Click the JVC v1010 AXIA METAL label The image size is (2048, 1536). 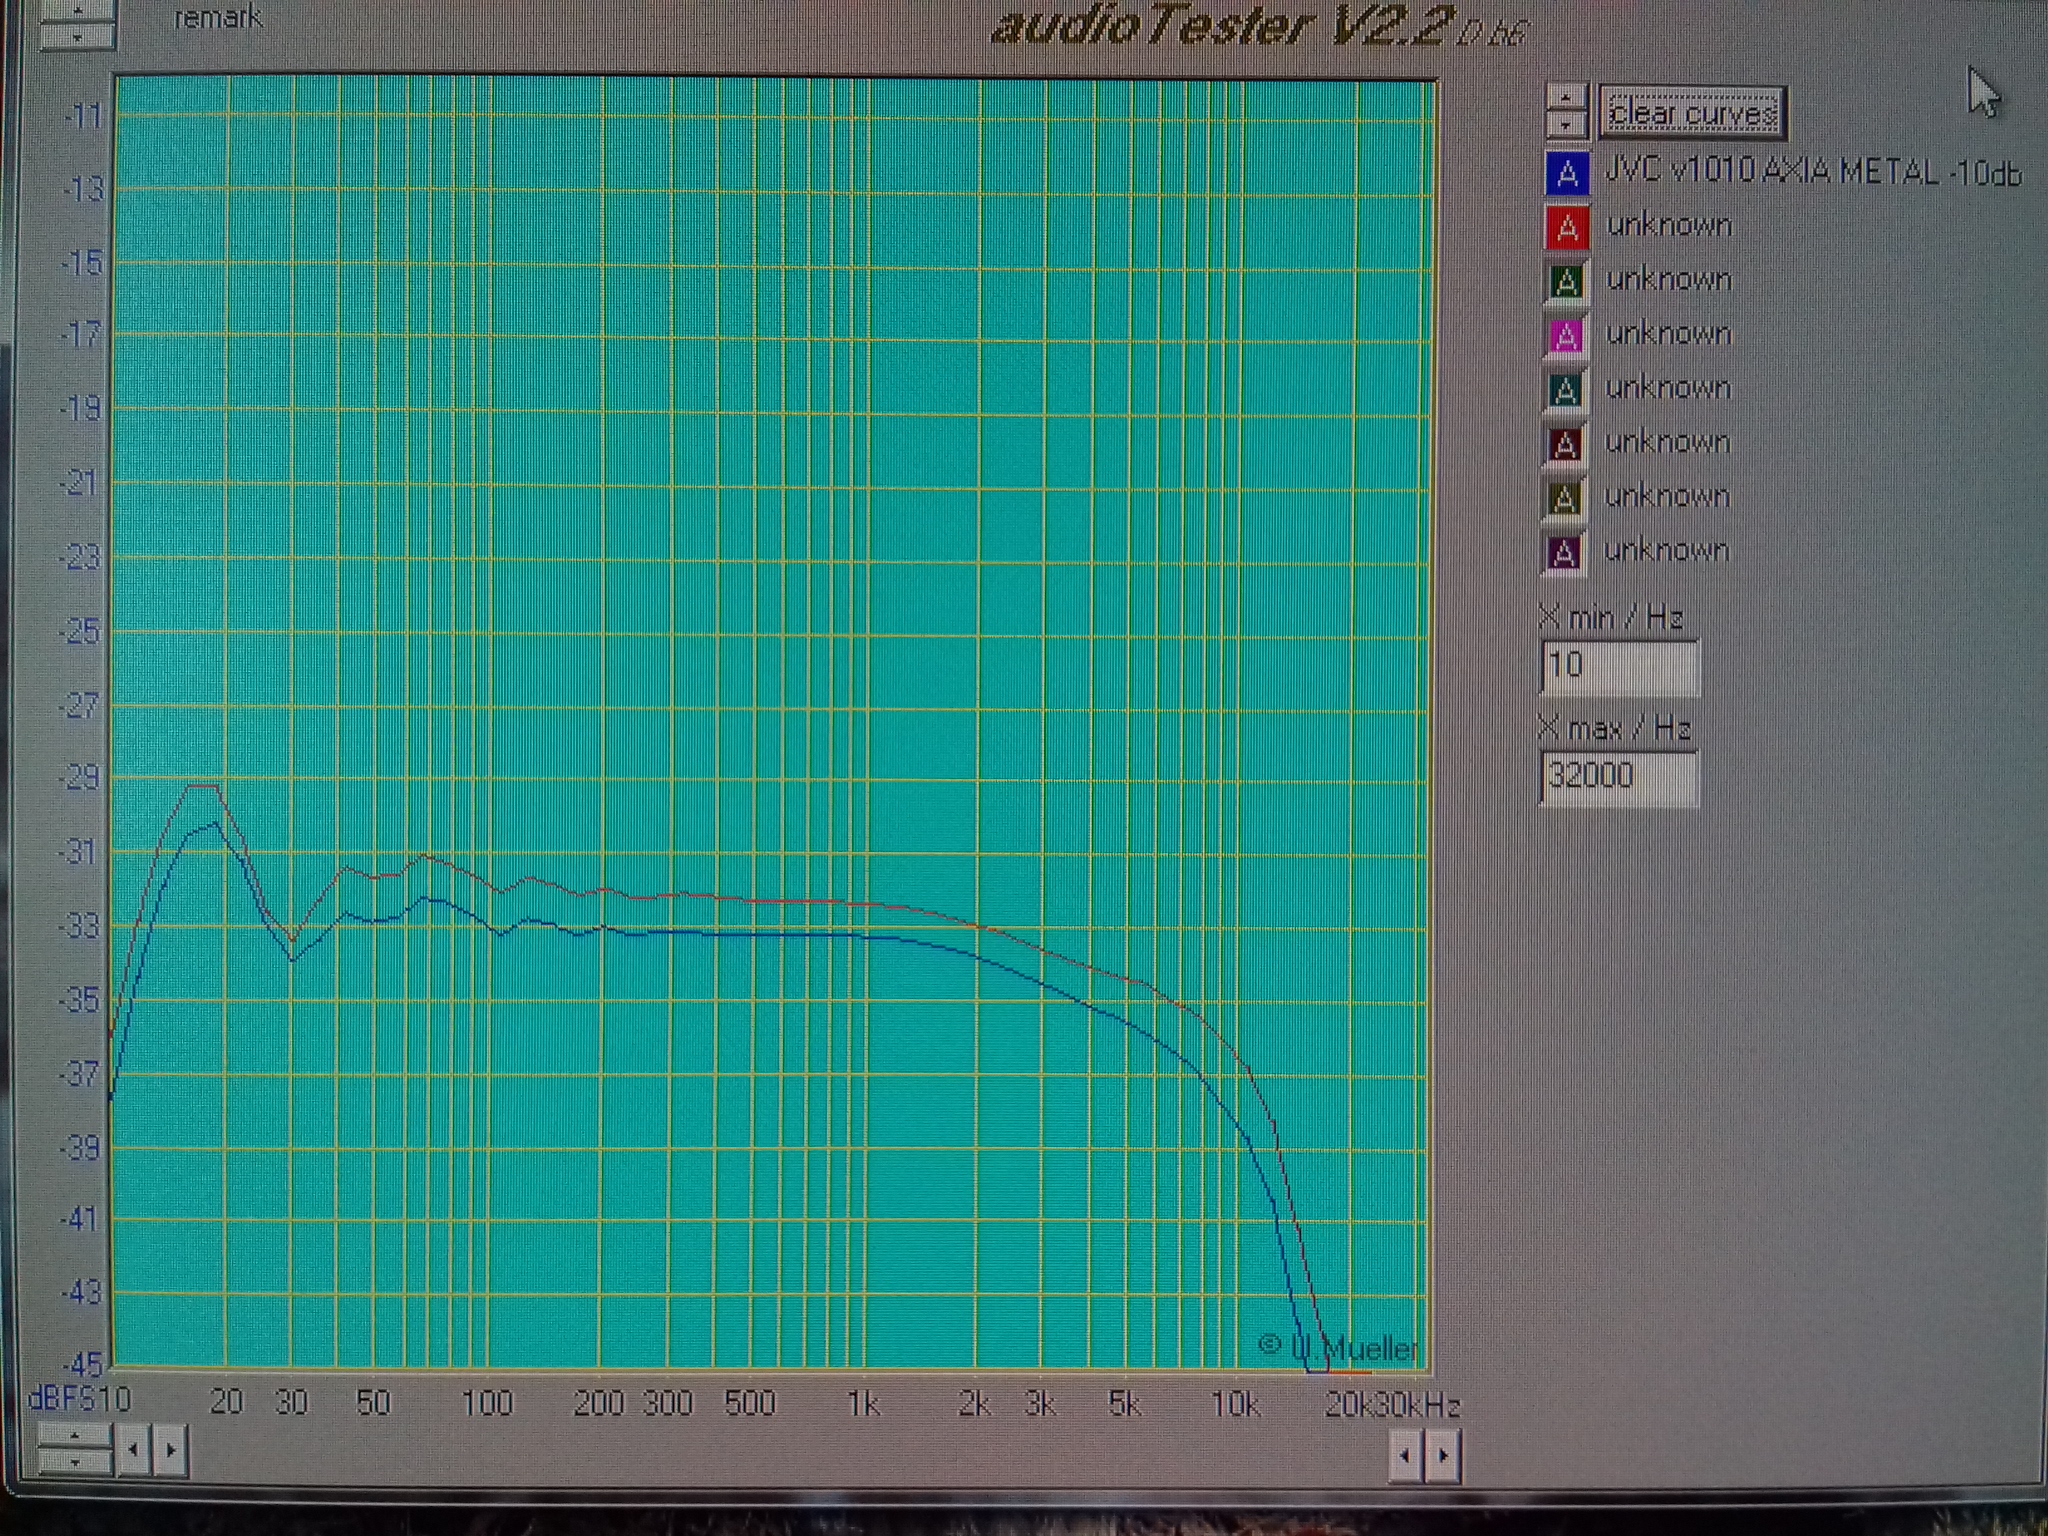coord(1812,172)
